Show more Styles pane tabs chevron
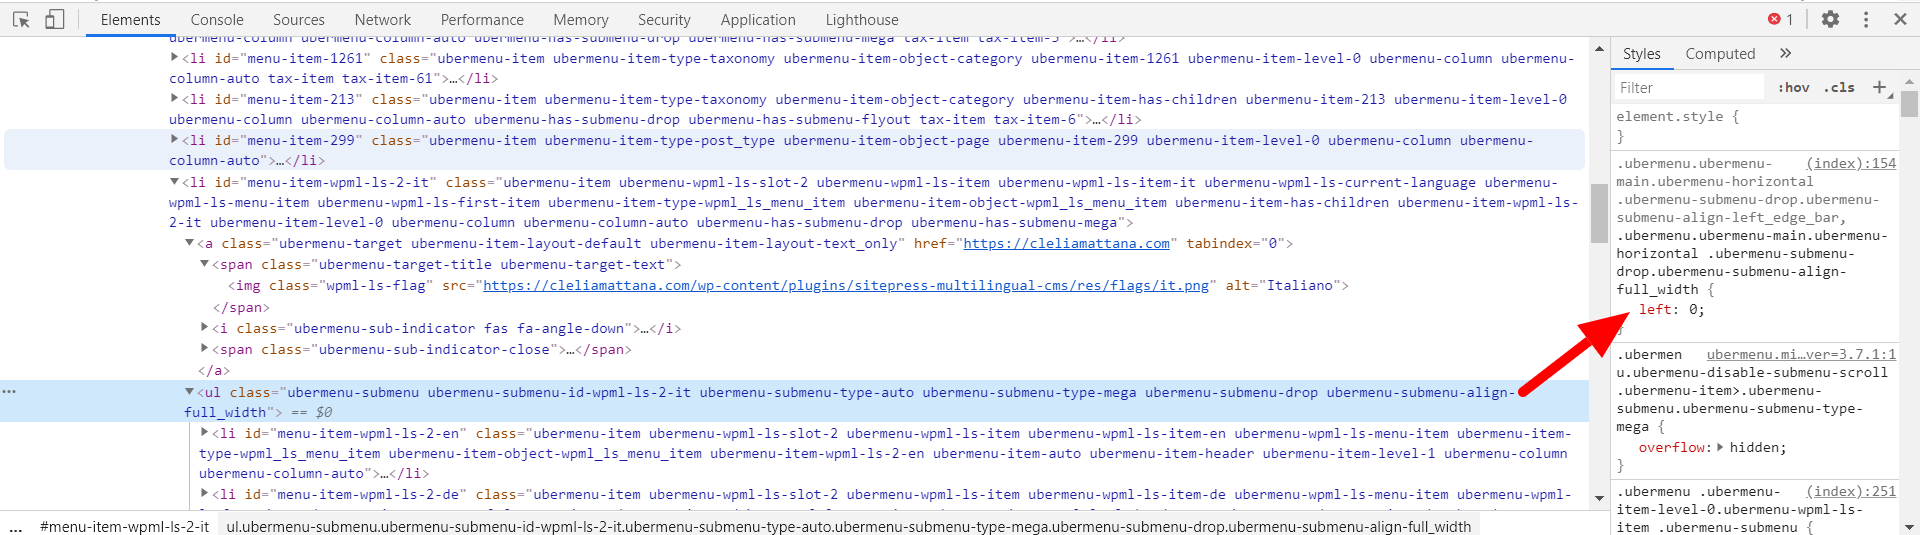Screen dimensions: 1920x535 (x=1786, y=53)
